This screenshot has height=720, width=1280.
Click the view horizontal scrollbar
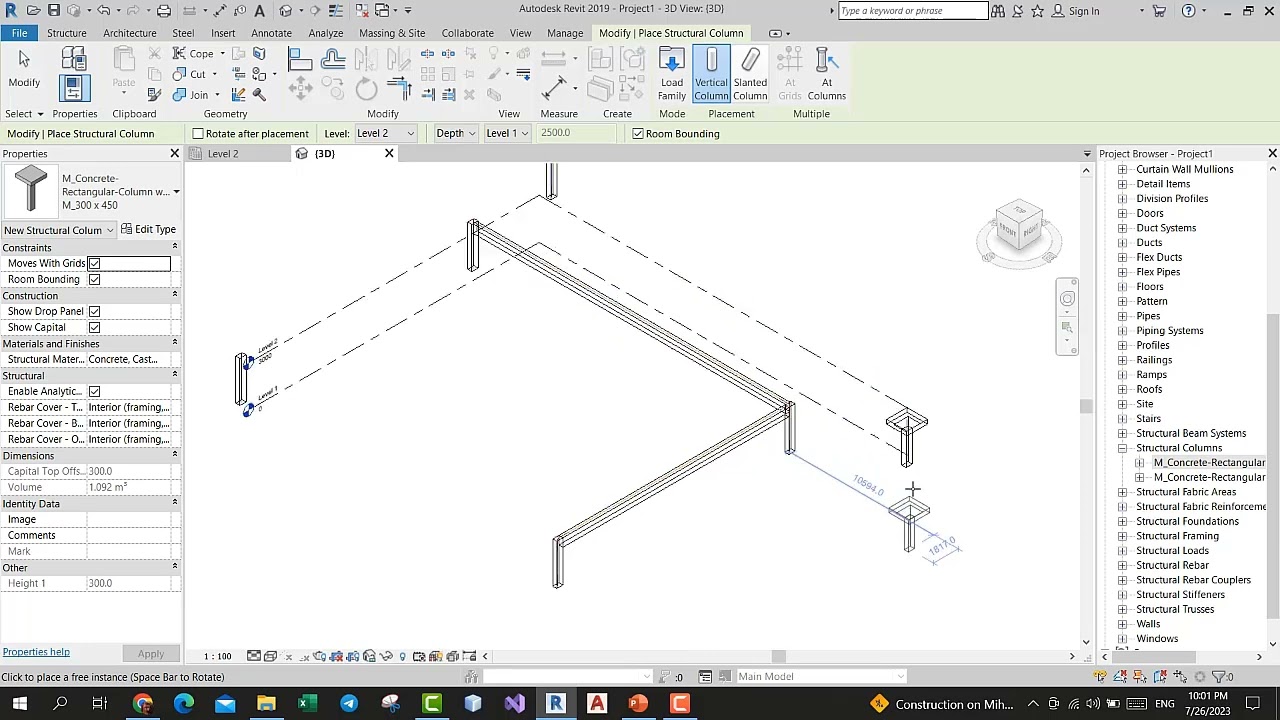point(779,657)
